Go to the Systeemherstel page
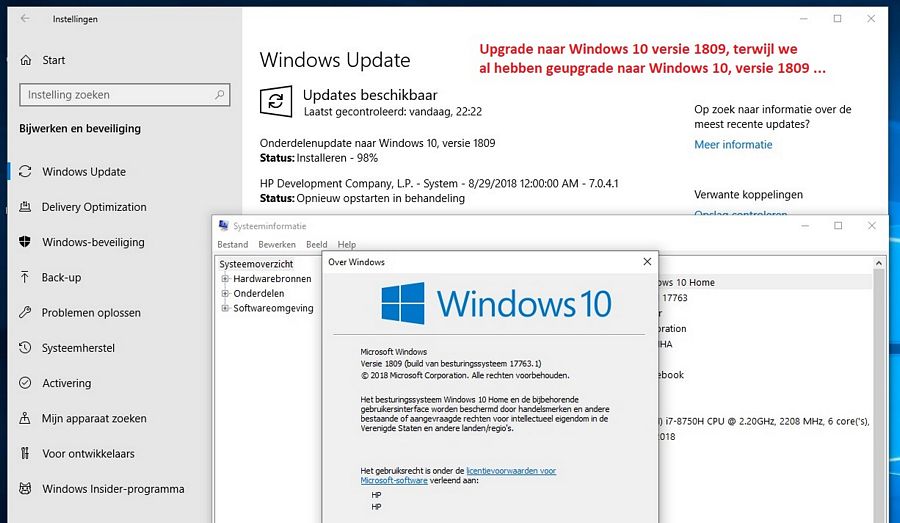 pyautogui.click(x=78, y=348)
